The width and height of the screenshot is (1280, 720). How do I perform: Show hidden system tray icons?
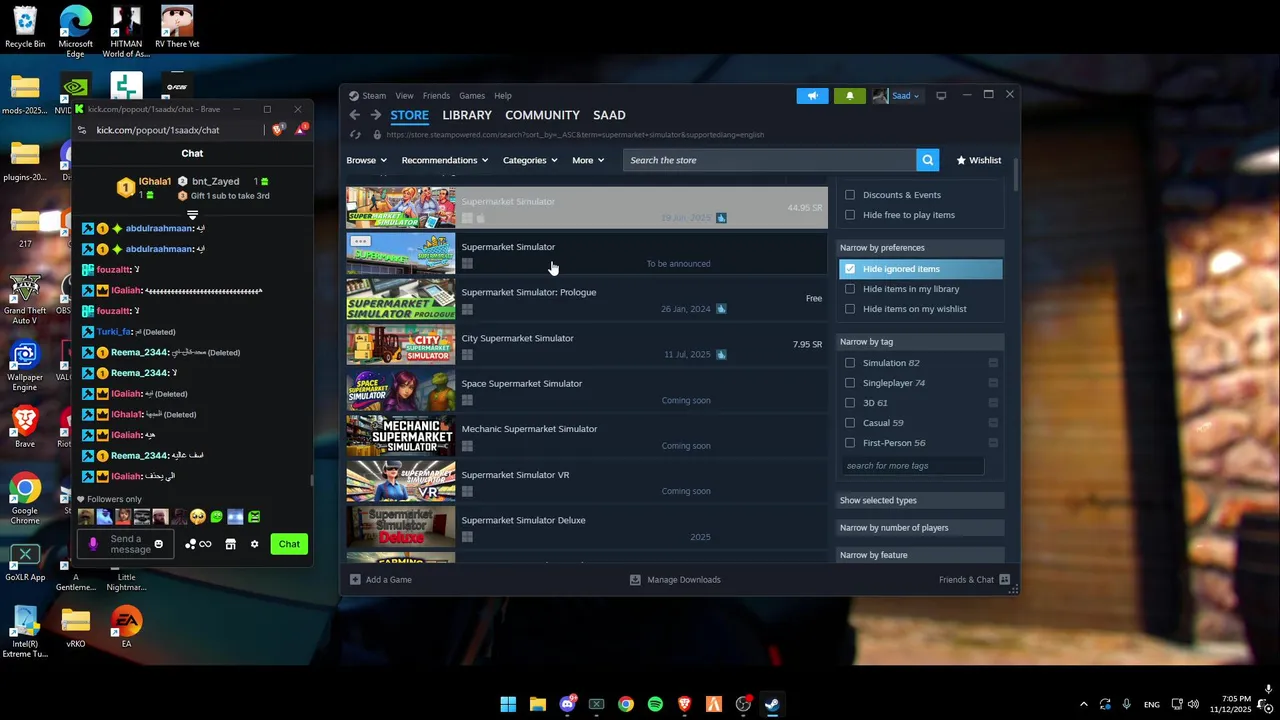click(x=1083, y=704)
